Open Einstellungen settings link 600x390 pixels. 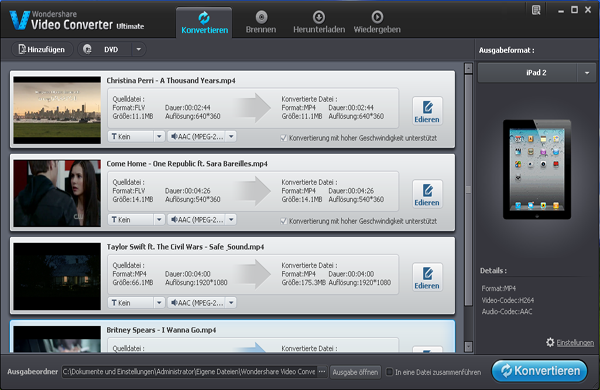(575, 343)
